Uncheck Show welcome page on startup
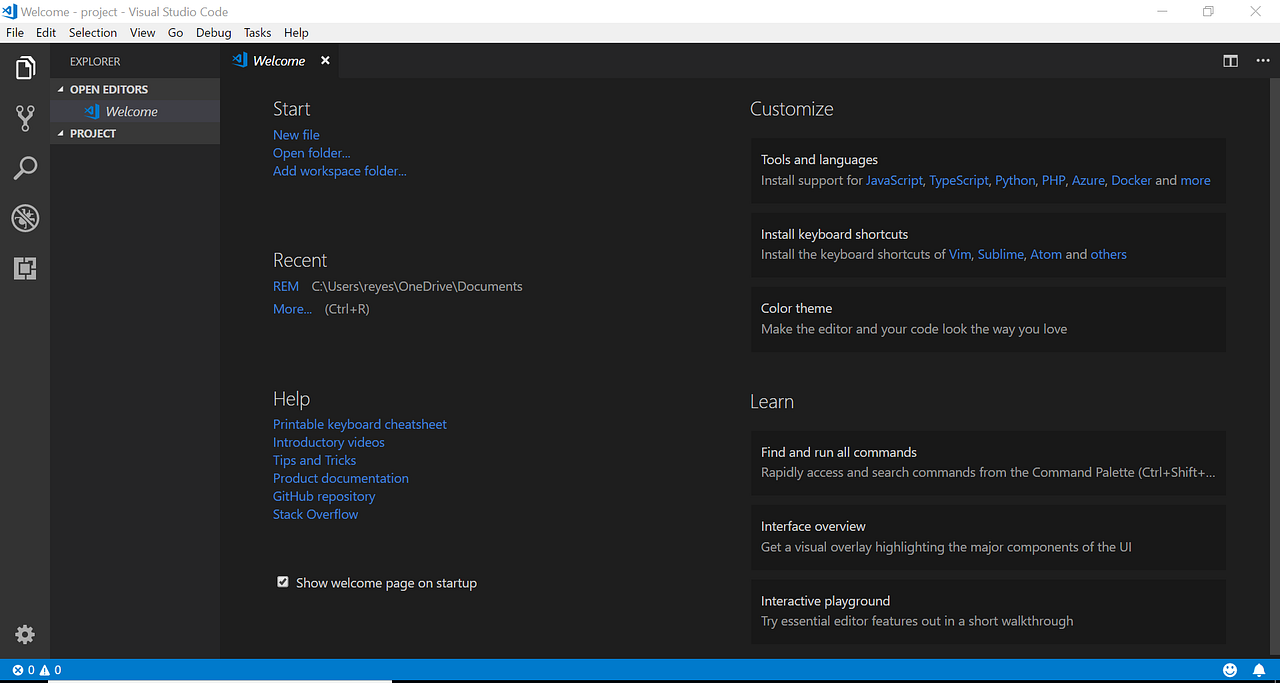1280x683 pixels. (x=283, y=581)
